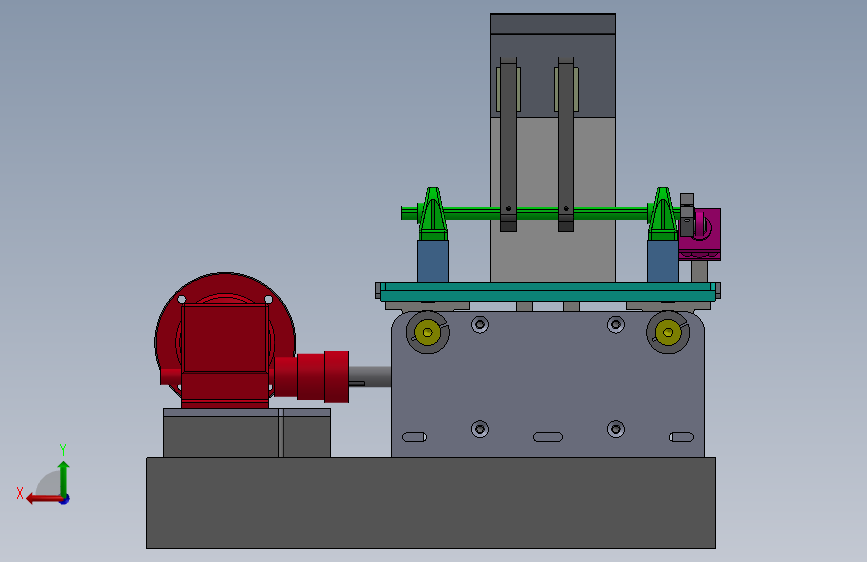Select the right yellow cam roller
The image size is (867, 562).
tap(668, 332)
